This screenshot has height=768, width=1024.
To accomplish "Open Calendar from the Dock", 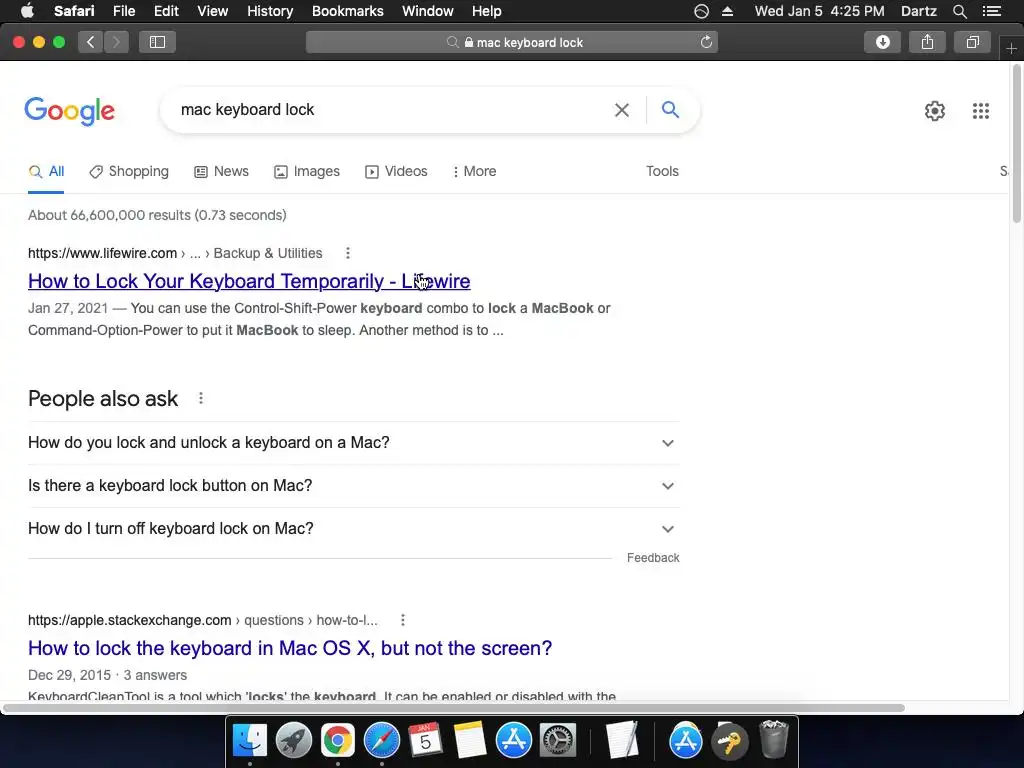I will click(425, 741).
